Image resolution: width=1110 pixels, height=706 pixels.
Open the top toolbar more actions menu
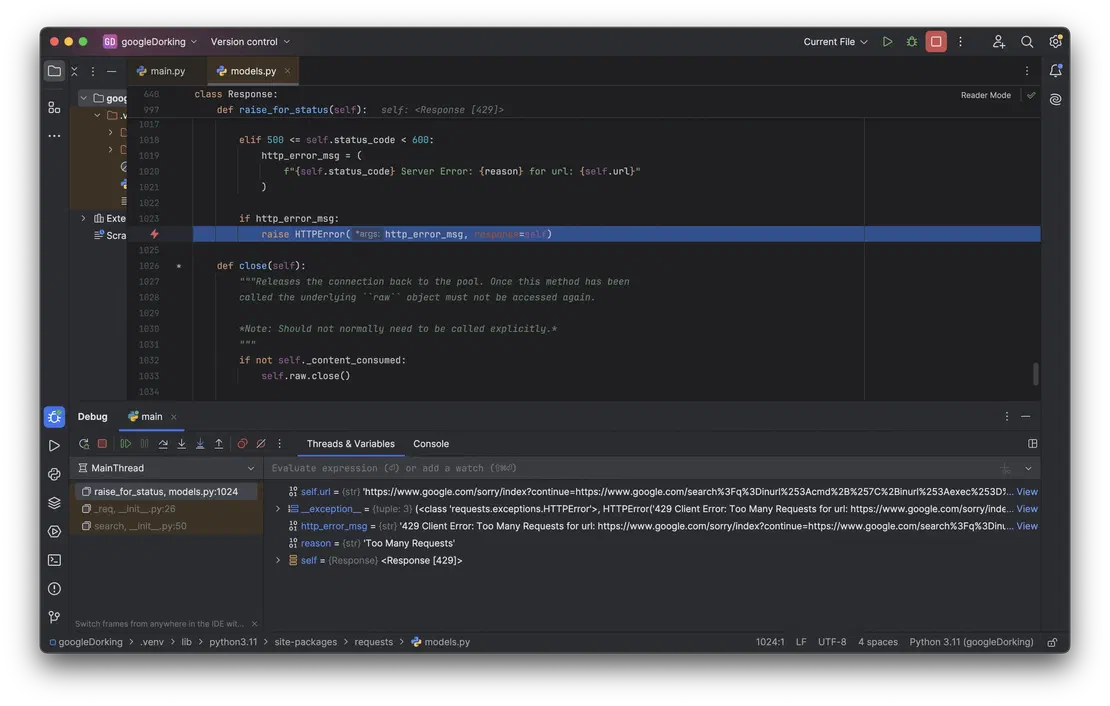click(x=961, y=42)
